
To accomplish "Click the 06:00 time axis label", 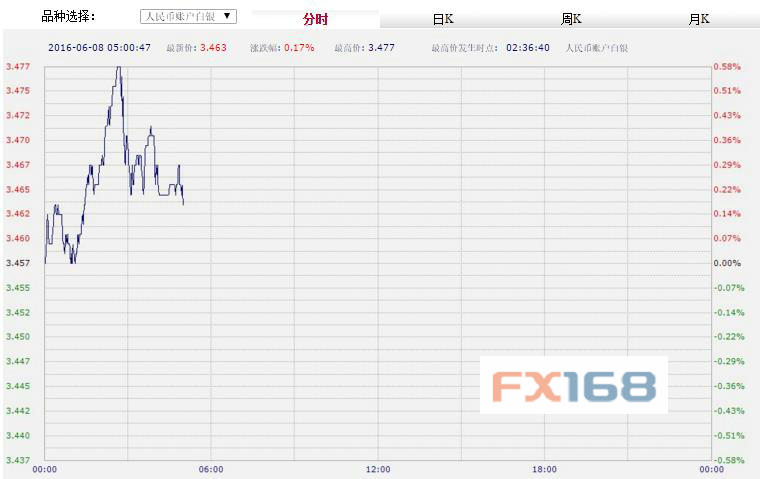I will click(x=211, y=469).
